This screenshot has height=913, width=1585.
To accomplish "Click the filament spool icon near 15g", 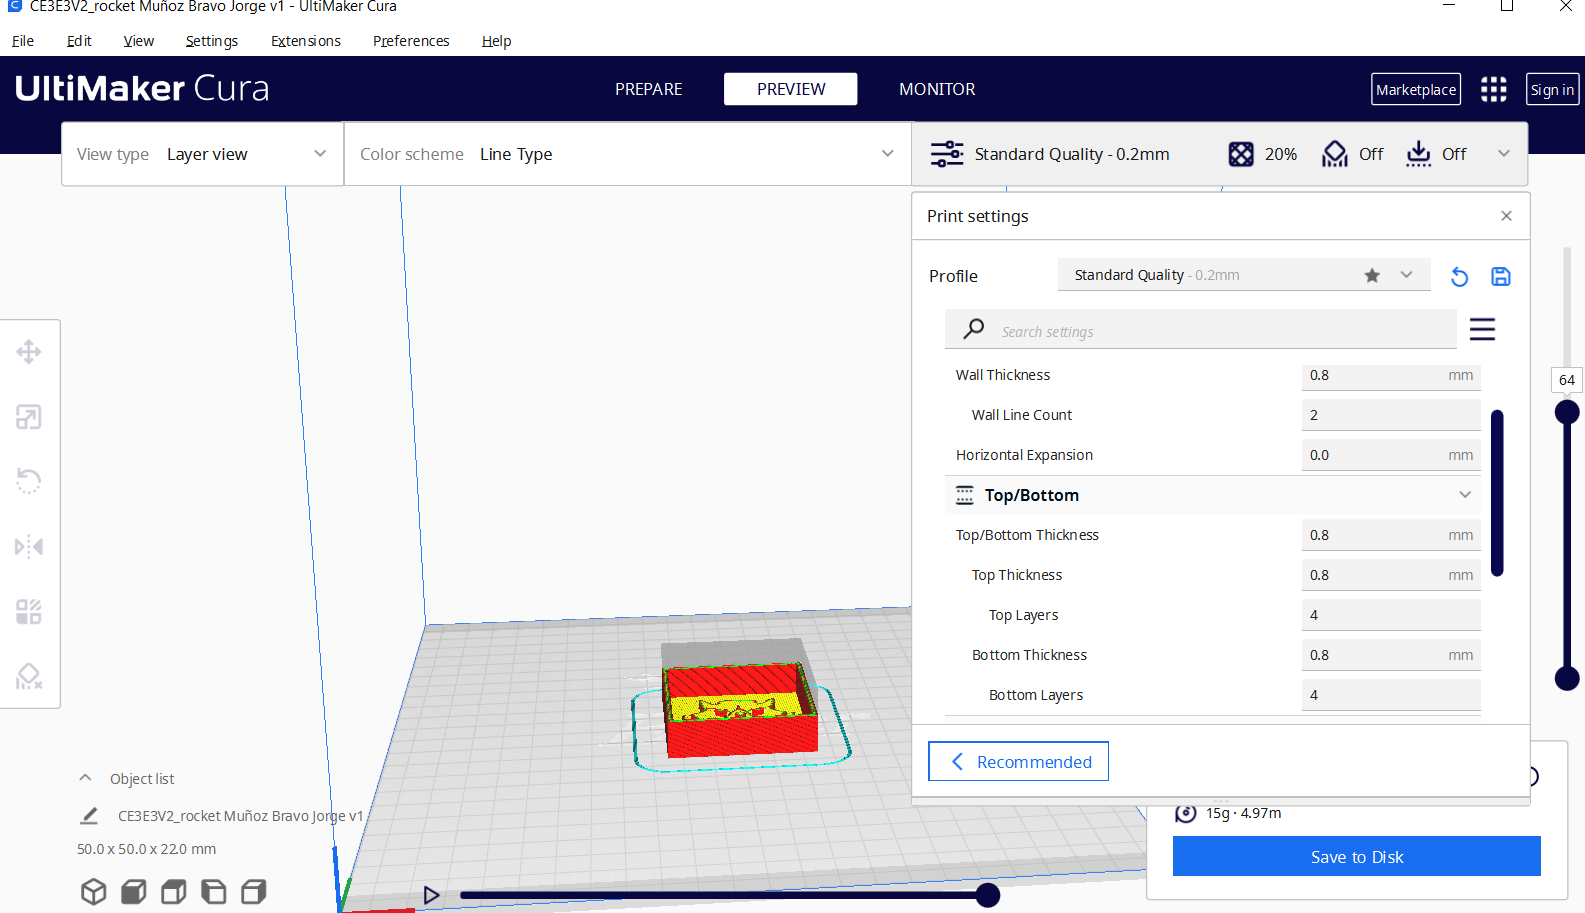I will [1186, 813].
